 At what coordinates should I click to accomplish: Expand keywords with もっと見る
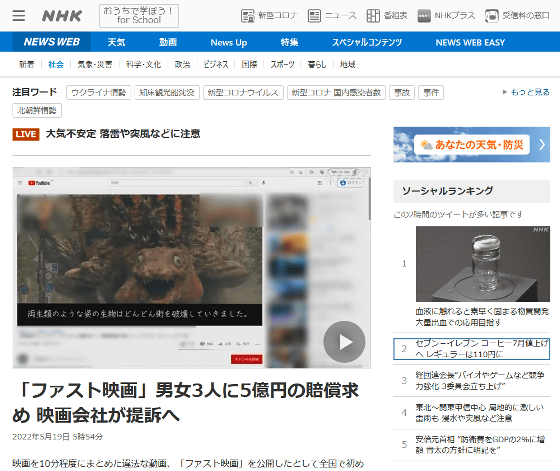(x=526, y=92)
